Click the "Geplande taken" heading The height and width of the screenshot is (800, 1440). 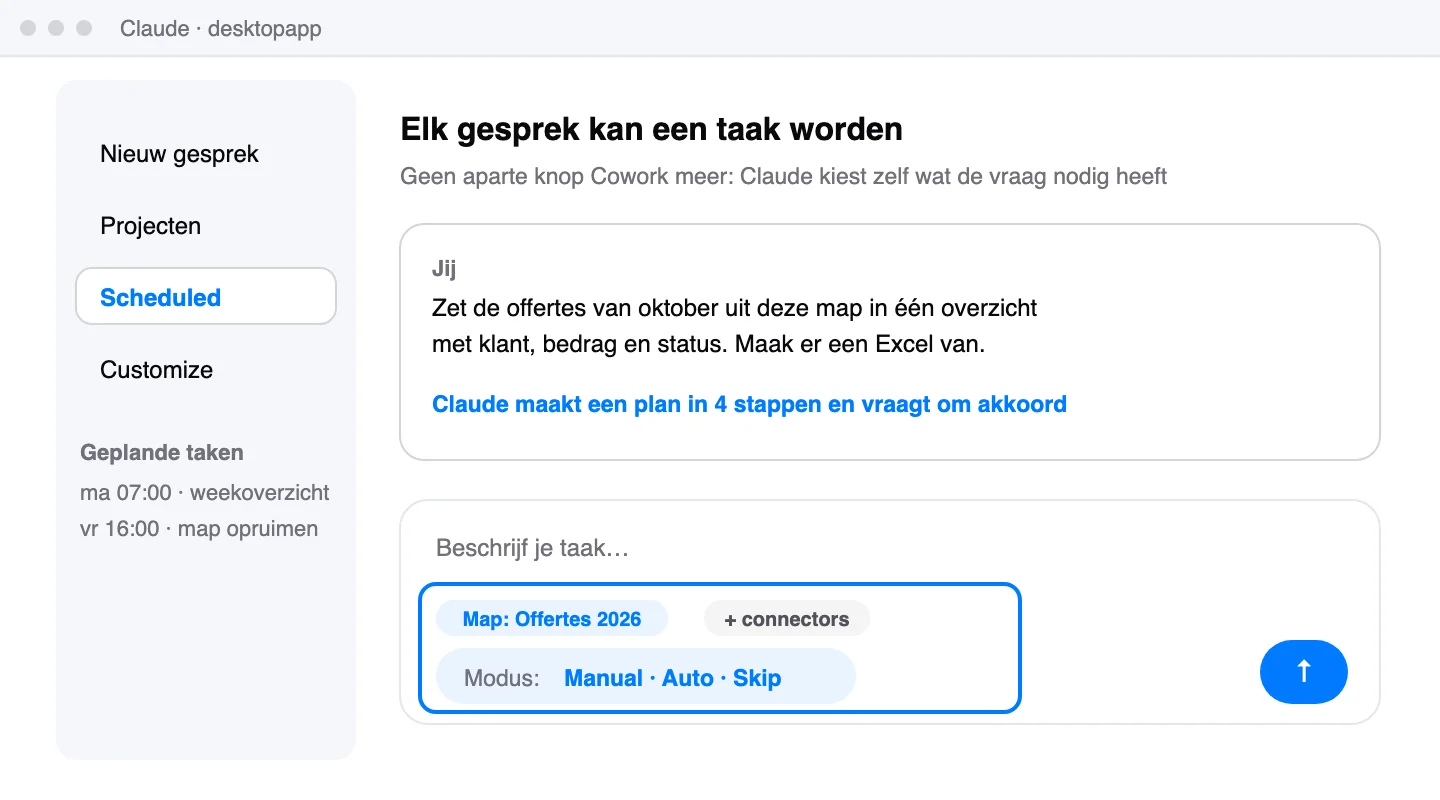click(162, 453)
